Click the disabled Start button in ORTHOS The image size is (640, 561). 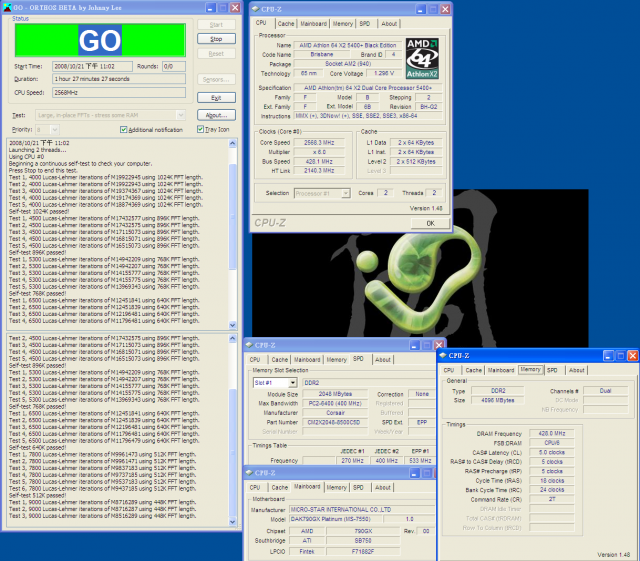[x=216, y=24]
